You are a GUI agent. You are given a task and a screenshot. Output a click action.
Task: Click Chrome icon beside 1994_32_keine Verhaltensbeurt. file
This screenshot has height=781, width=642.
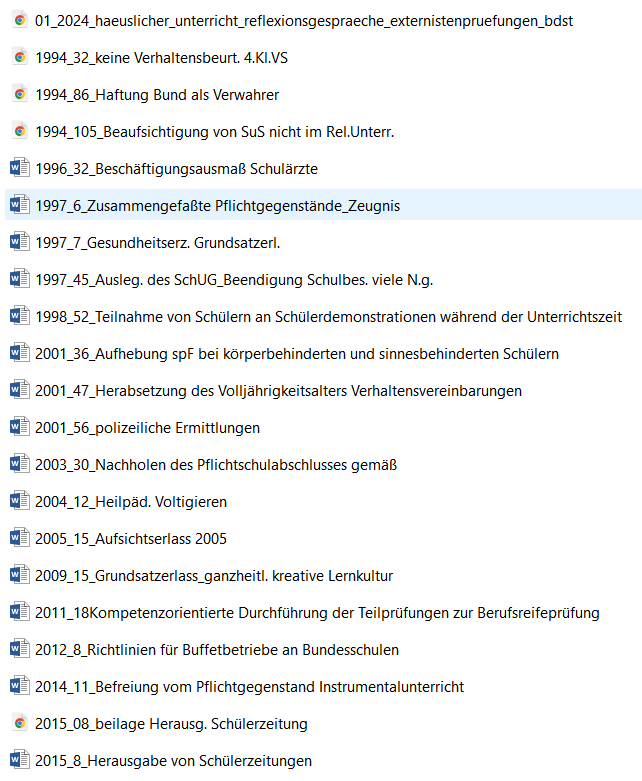click(x=19, y=57)
